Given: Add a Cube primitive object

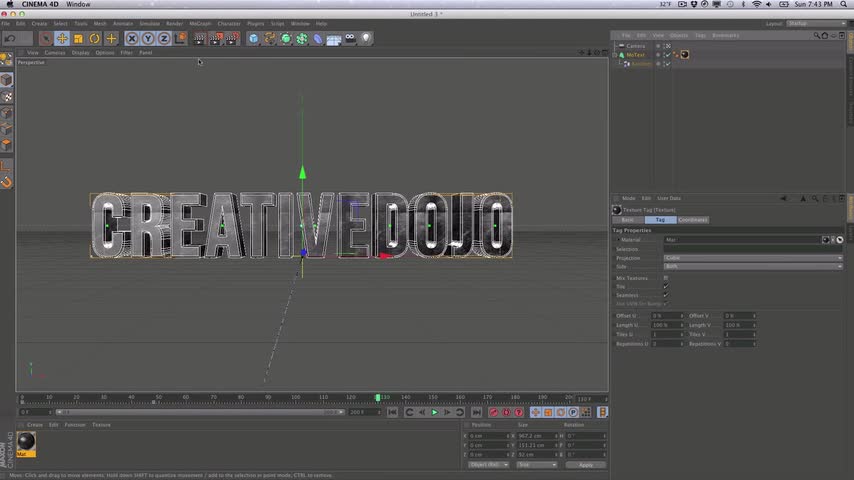Looking at the screenshot, I should point(254,39).
